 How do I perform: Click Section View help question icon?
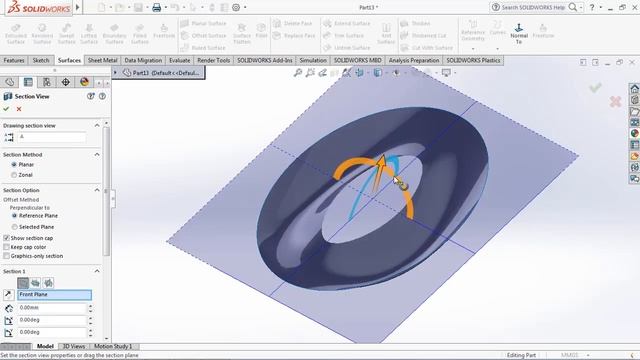coord(102,96)
